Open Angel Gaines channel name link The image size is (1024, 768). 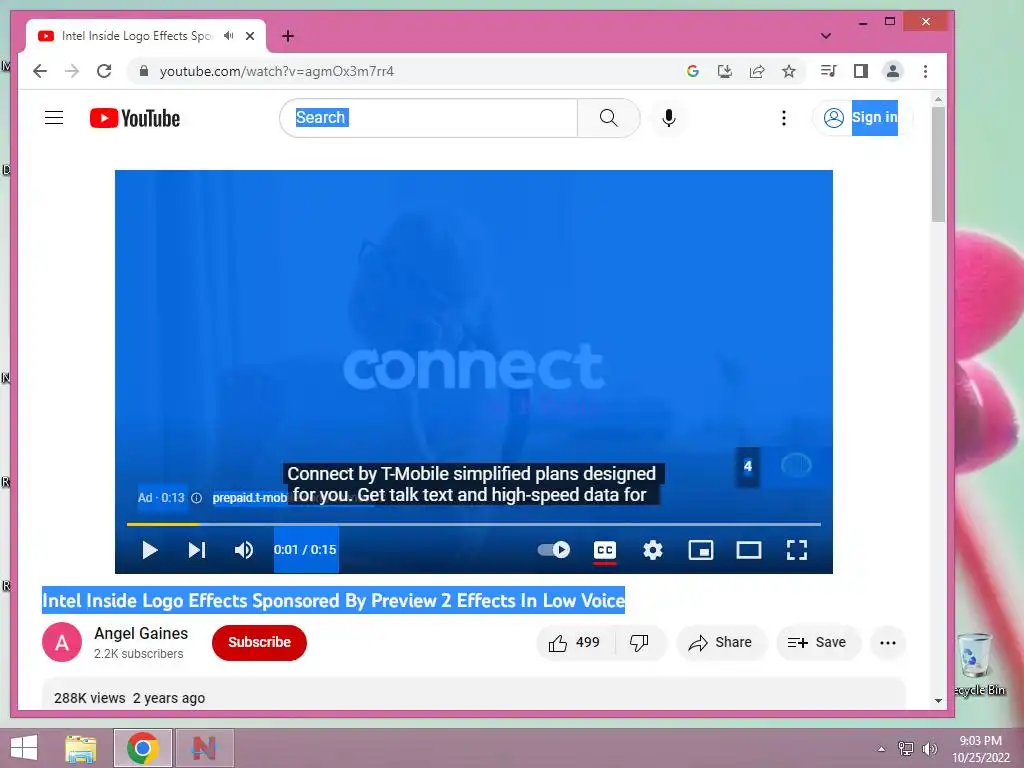pyautogui.click(x=141, y=633)
